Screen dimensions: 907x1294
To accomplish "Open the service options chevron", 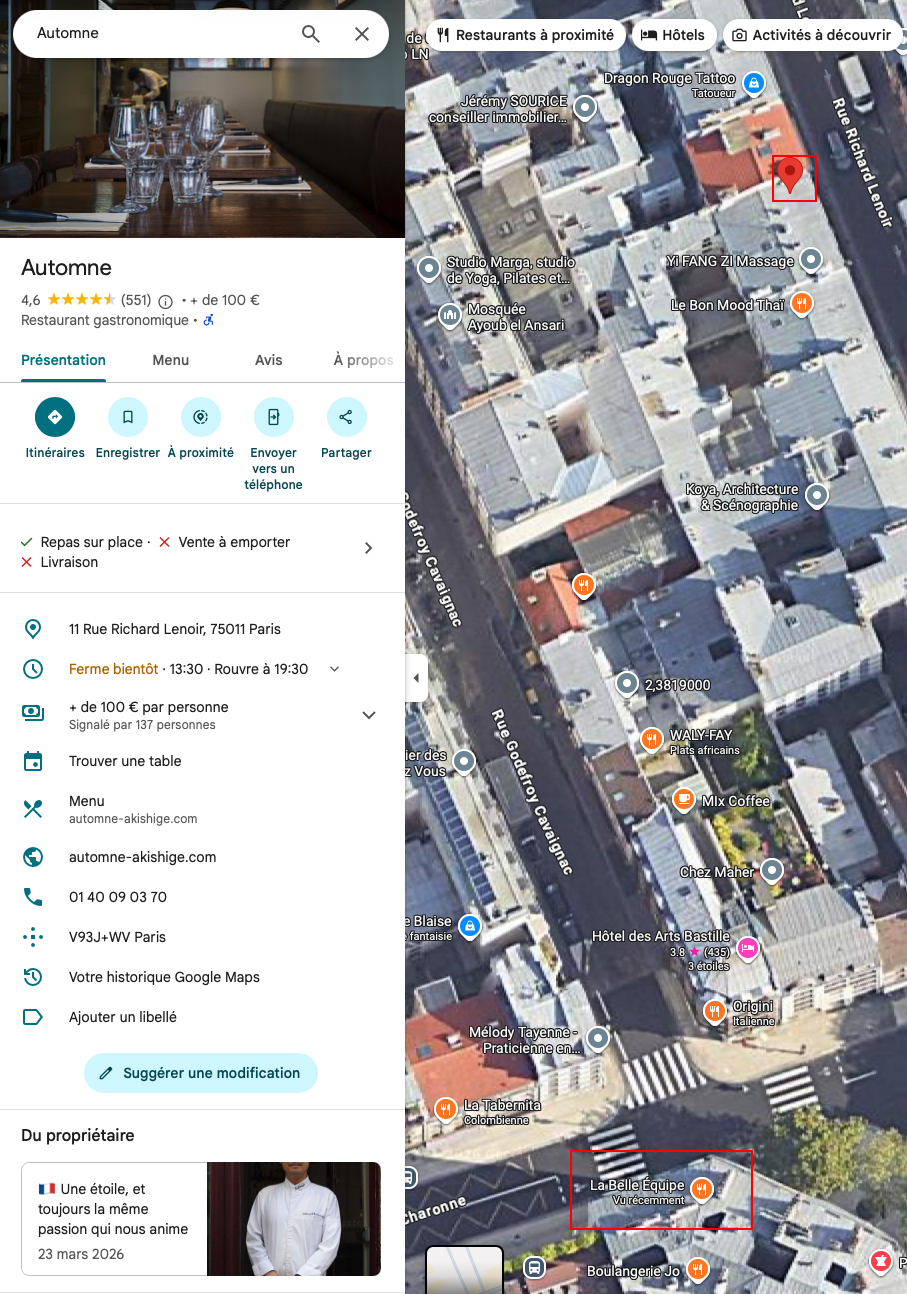I will pyautogui.click(x=368, y=548).
